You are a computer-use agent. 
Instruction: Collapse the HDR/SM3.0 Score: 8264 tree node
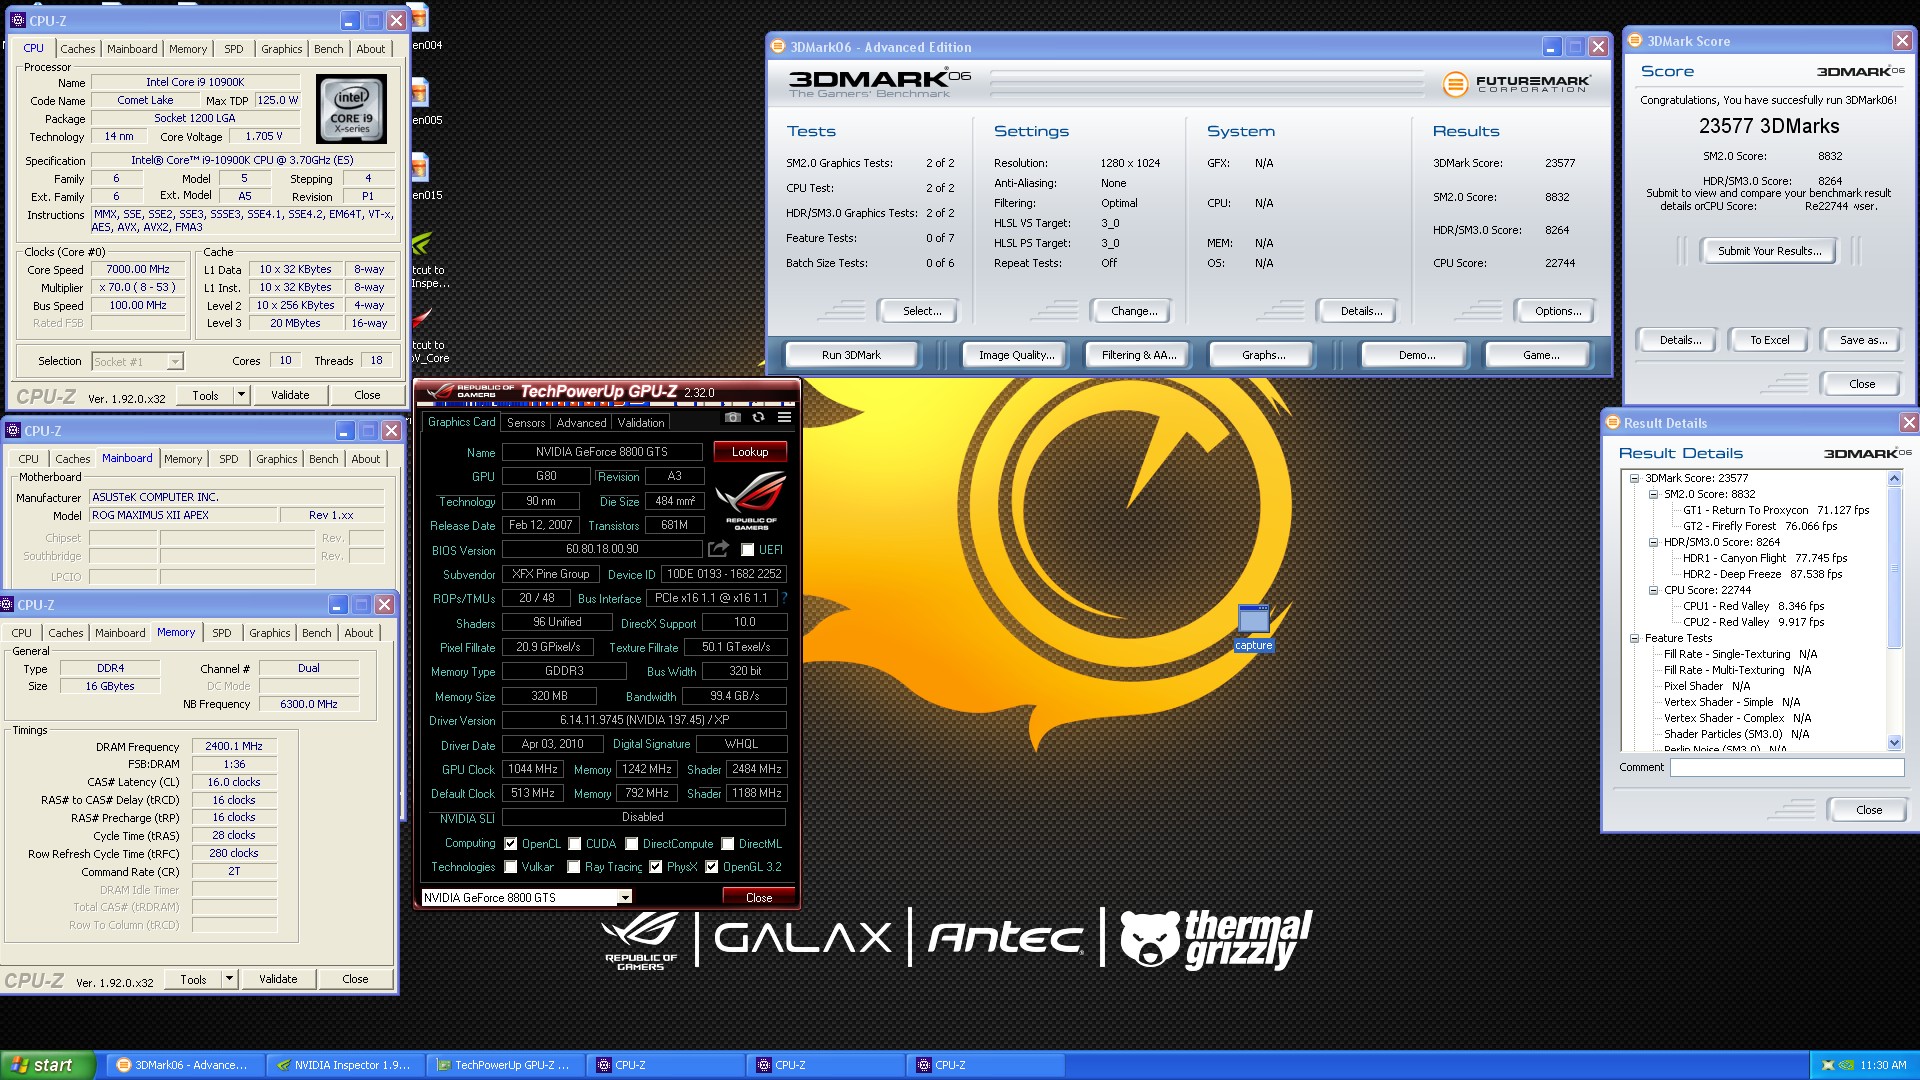tap(1654, 542)
